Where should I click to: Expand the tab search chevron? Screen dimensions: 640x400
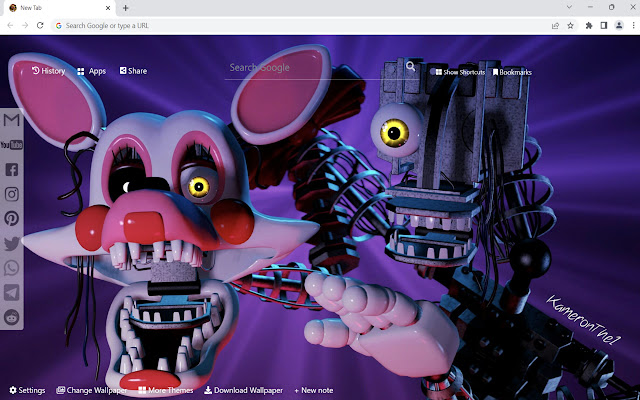tap(569, 7)
